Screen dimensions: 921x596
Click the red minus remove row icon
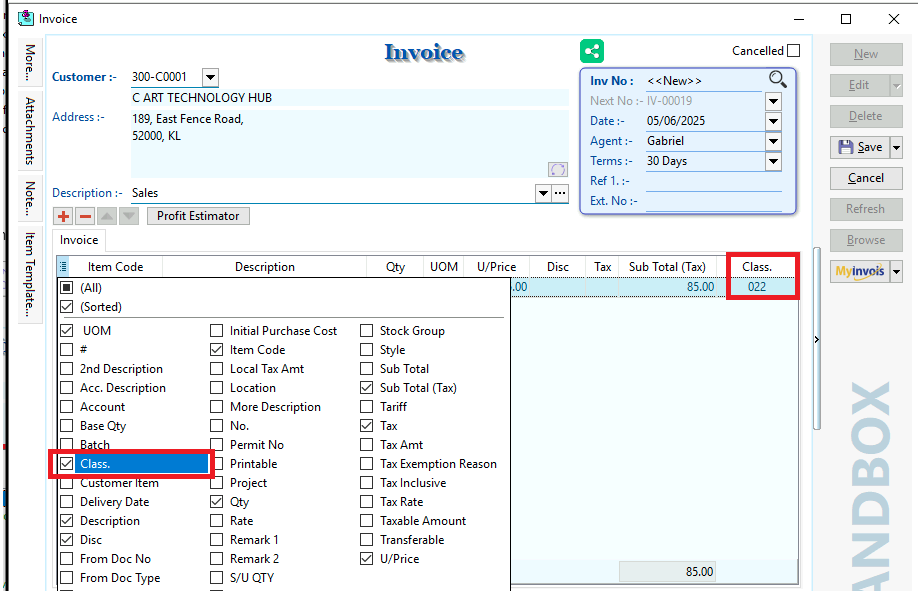pos(85,216)
